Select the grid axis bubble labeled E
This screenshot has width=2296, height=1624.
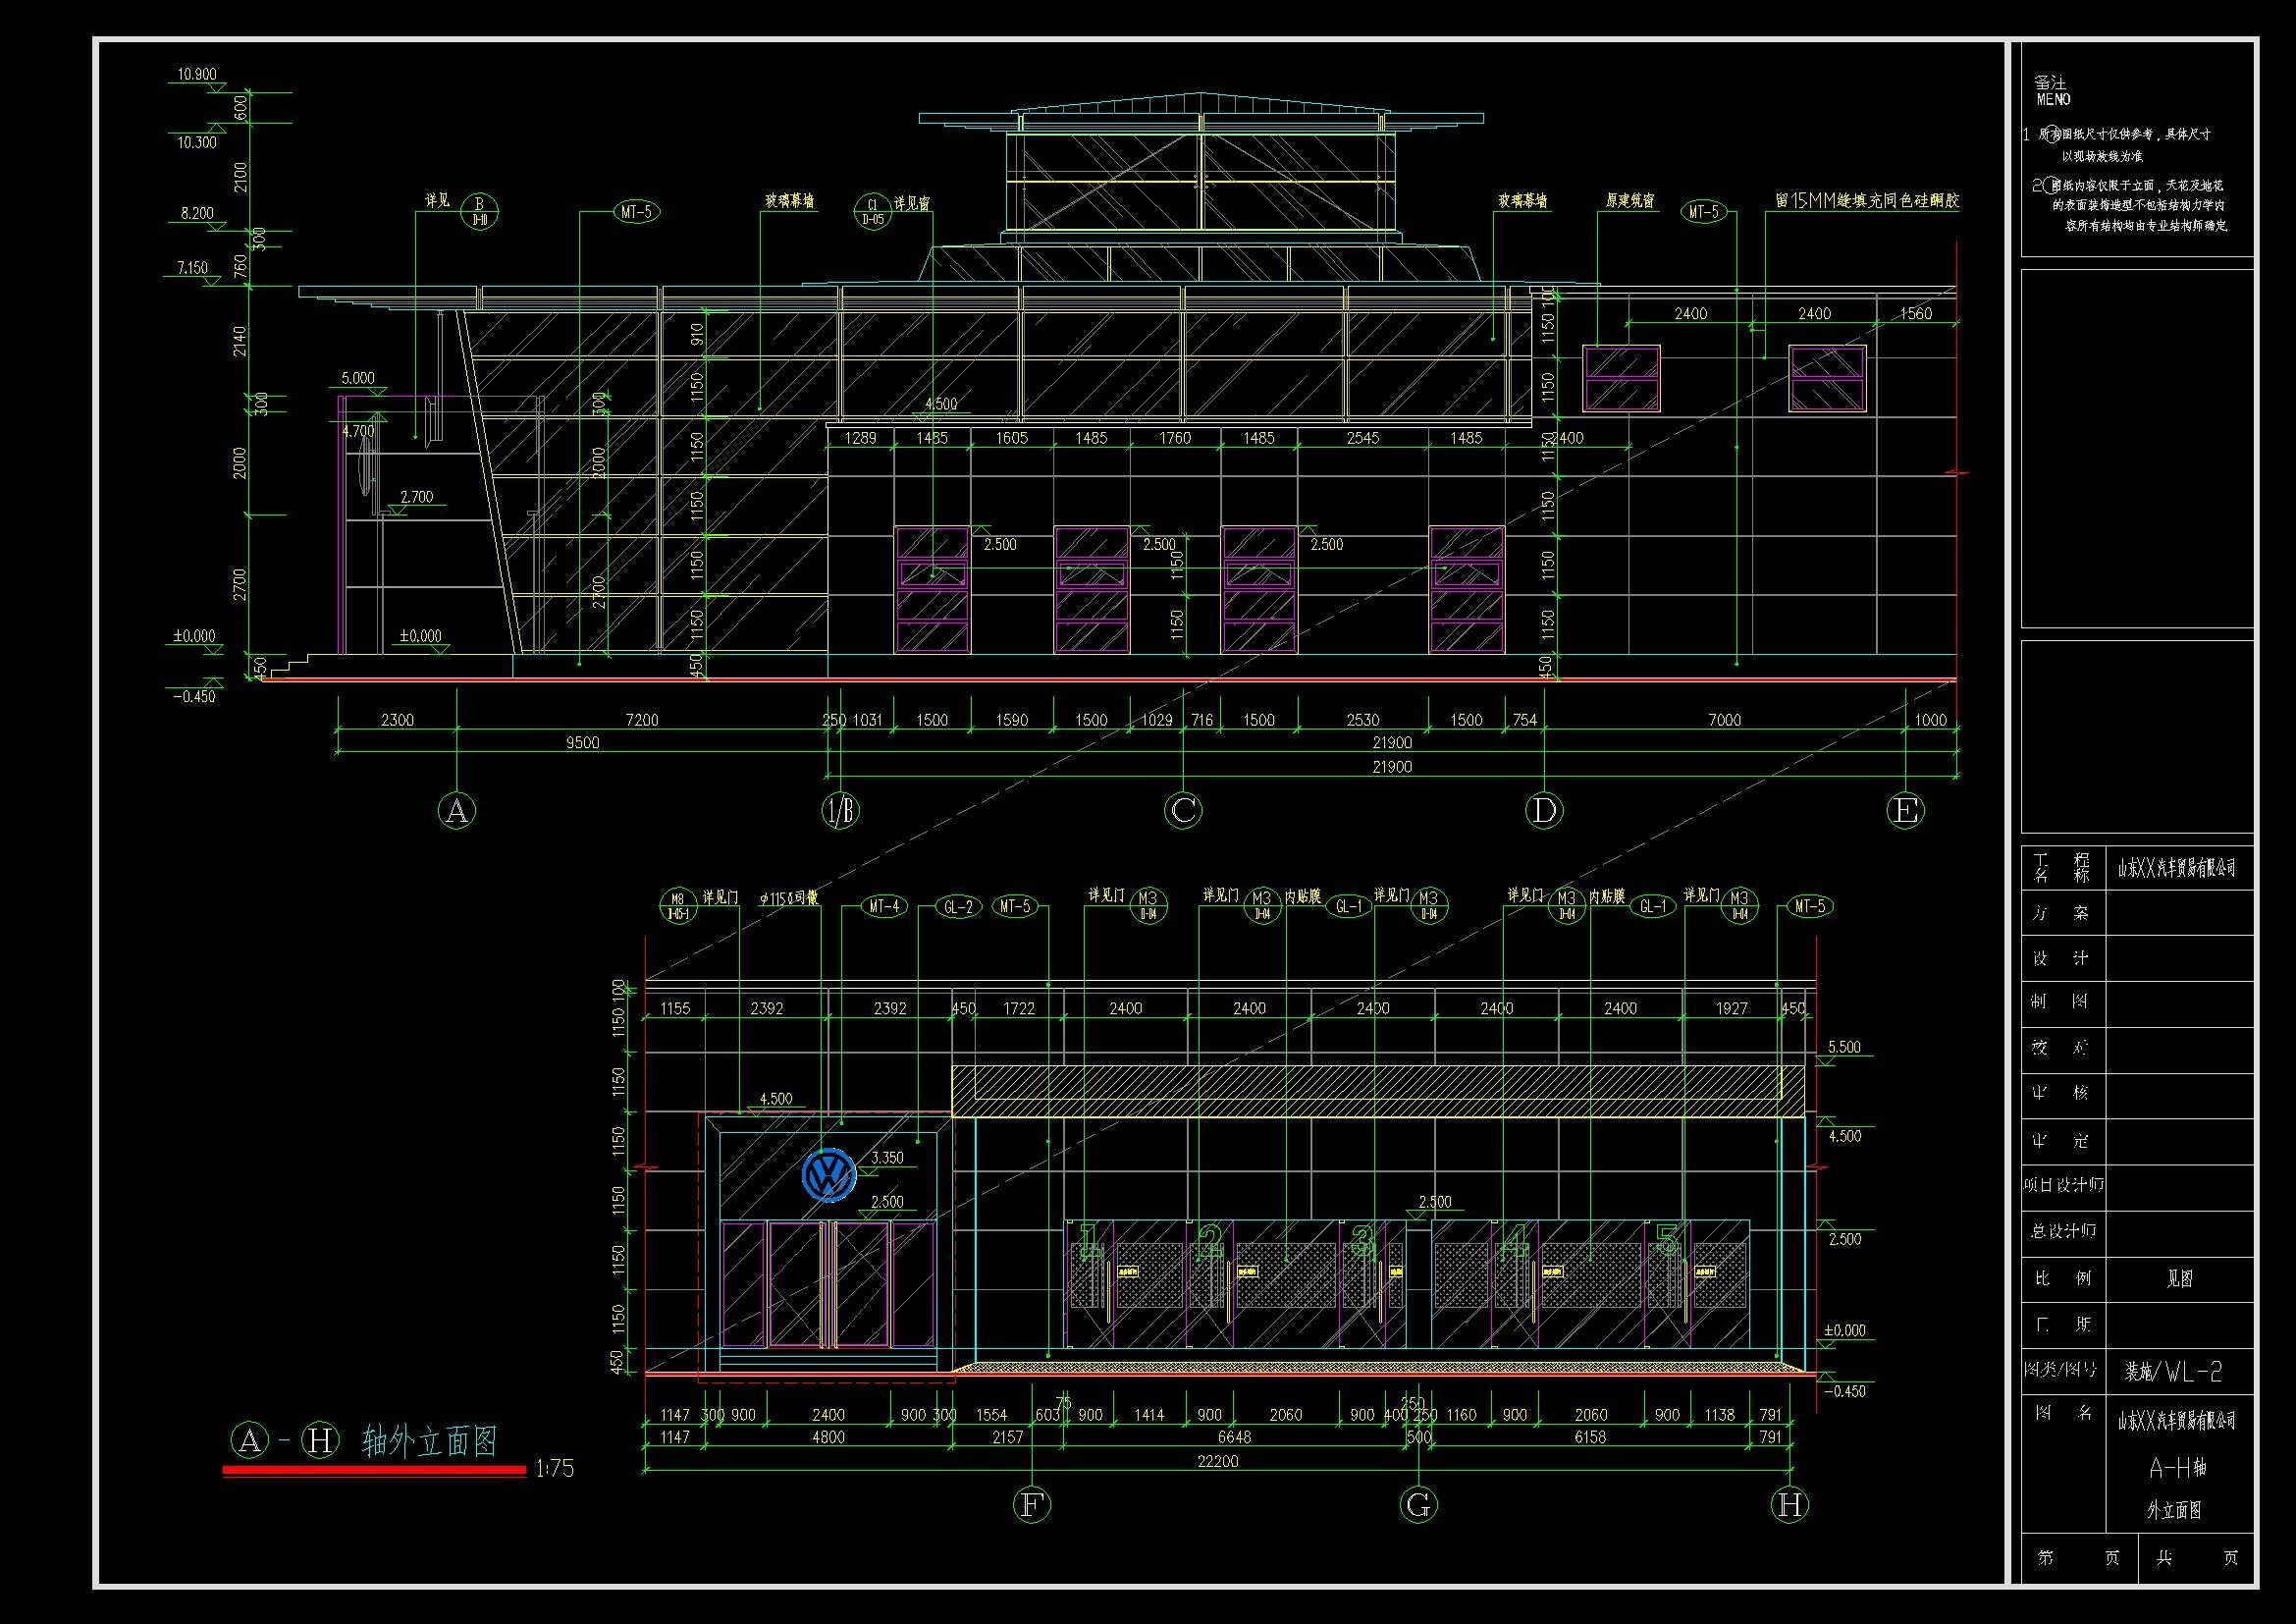[1906, 810]
